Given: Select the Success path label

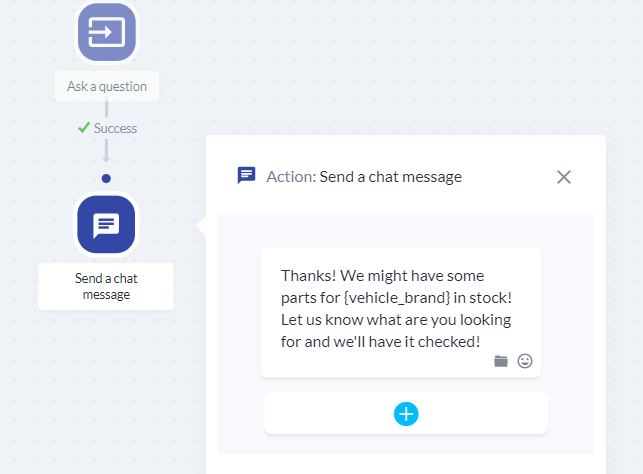Looking at the screenshot, I should click(115, 128).
